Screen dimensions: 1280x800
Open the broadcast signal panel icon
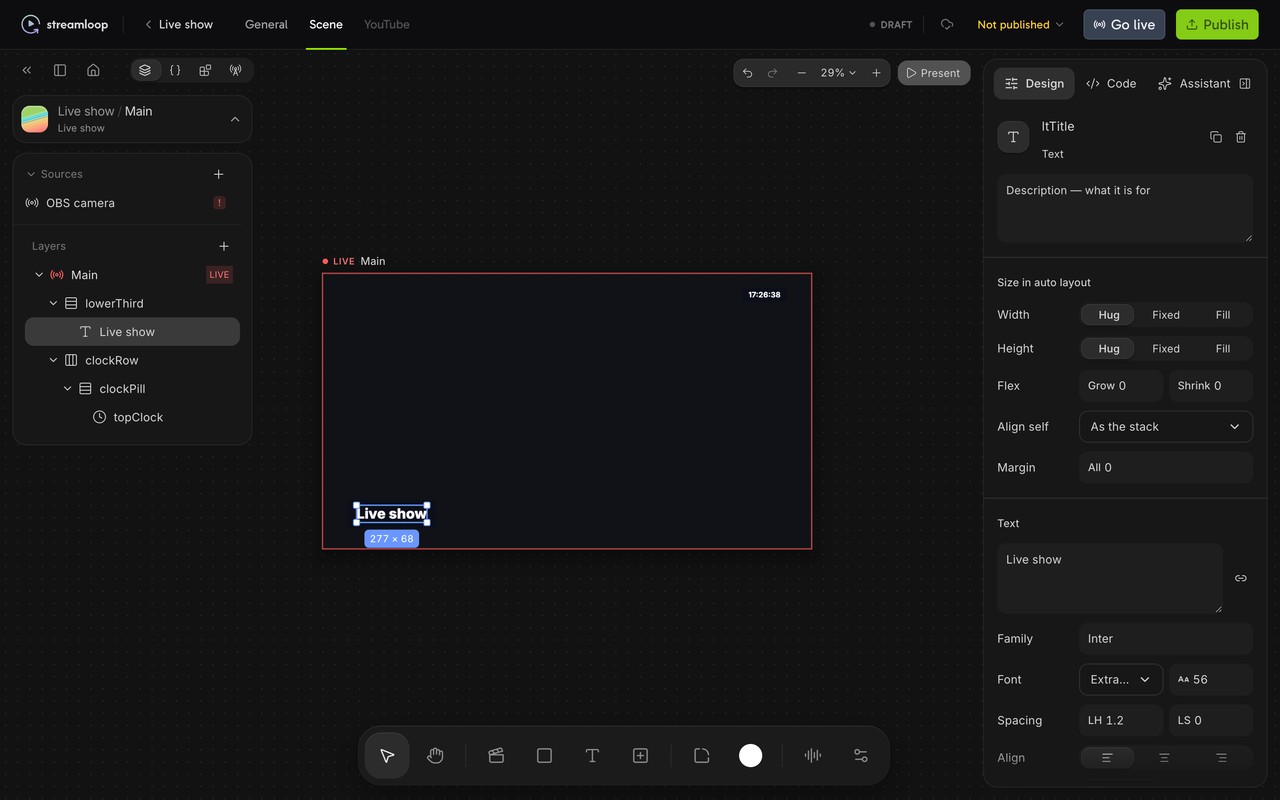[235, 70]
